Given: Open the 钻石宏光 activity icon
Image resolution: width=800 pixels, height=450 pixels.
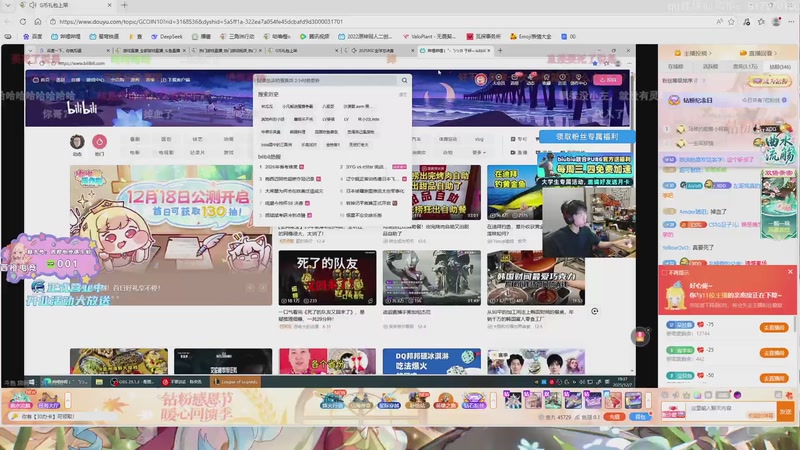Looking at the screenshot, I should coord(473,401).
